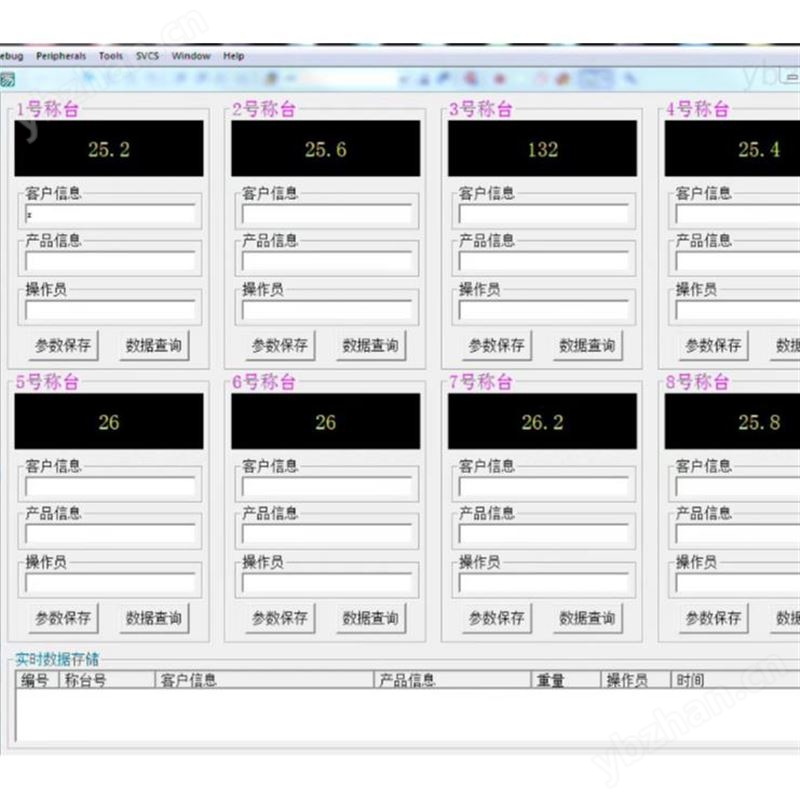
Task: Focus 产品信息 field of 8号称台
Action: (x=738, y=534)
